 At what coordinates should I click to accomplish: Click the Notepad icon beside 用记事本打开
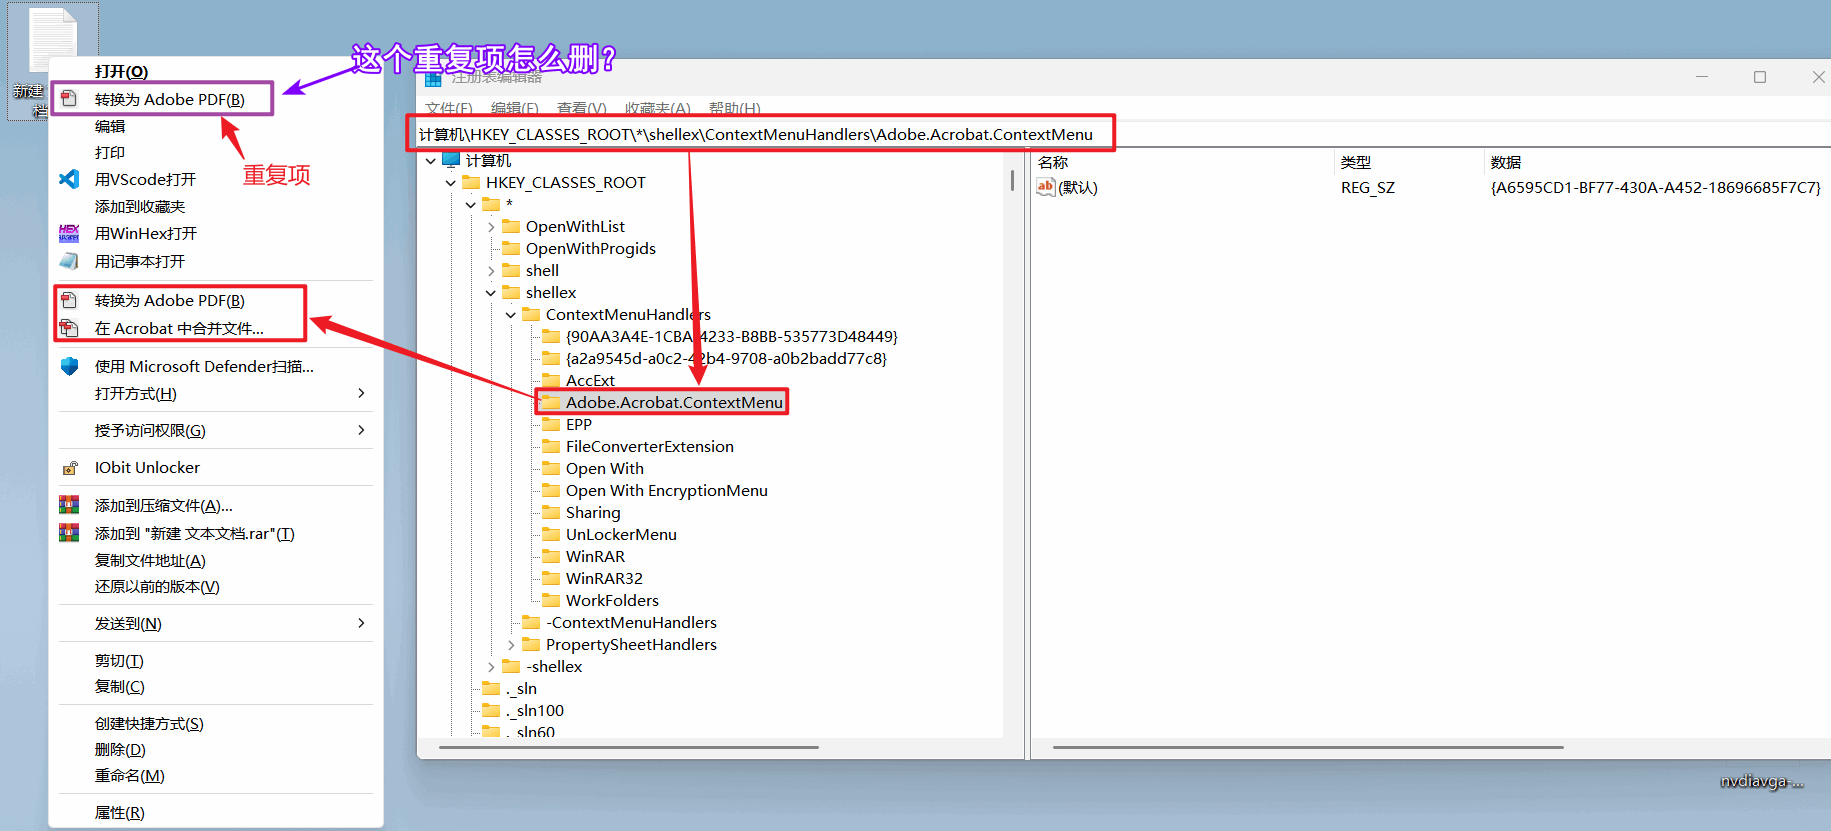point(69,261)
